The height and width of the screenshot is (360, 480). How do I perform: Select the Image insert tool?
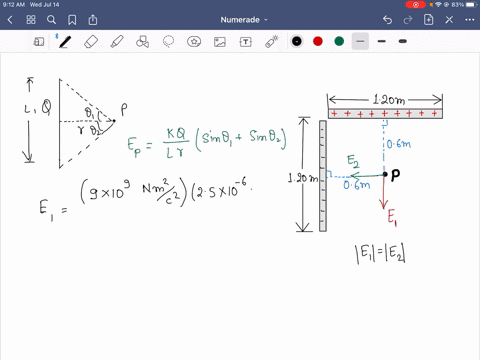(x=220, y=42)
